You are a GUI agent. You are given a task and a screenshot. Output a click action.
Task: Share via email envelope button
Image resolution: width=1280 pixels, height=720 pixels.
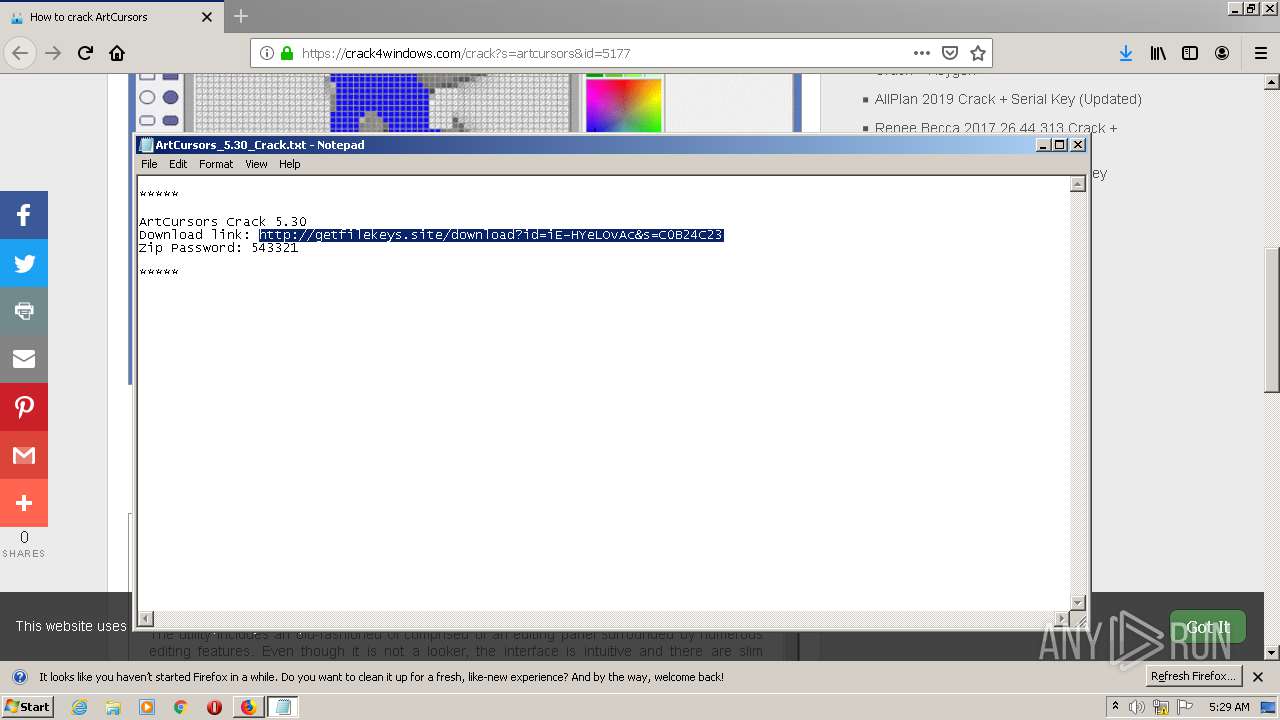click(24, 359)
